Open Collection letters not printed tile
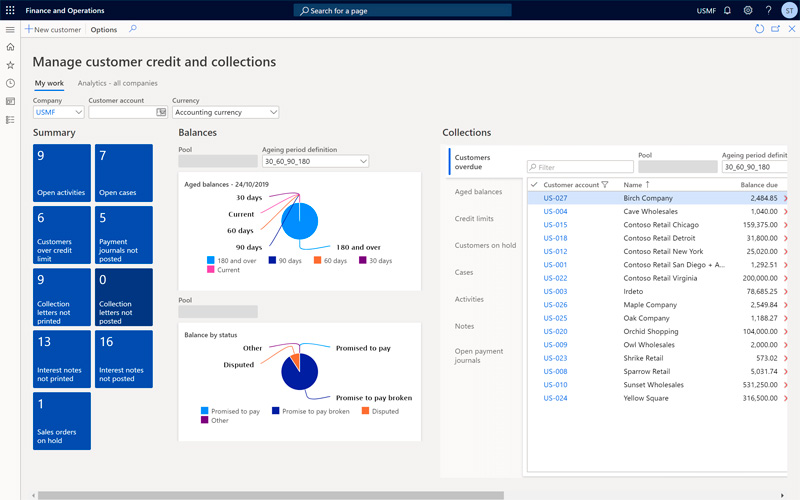The width and height of the screenshot is (800, 500). point(62,297)
